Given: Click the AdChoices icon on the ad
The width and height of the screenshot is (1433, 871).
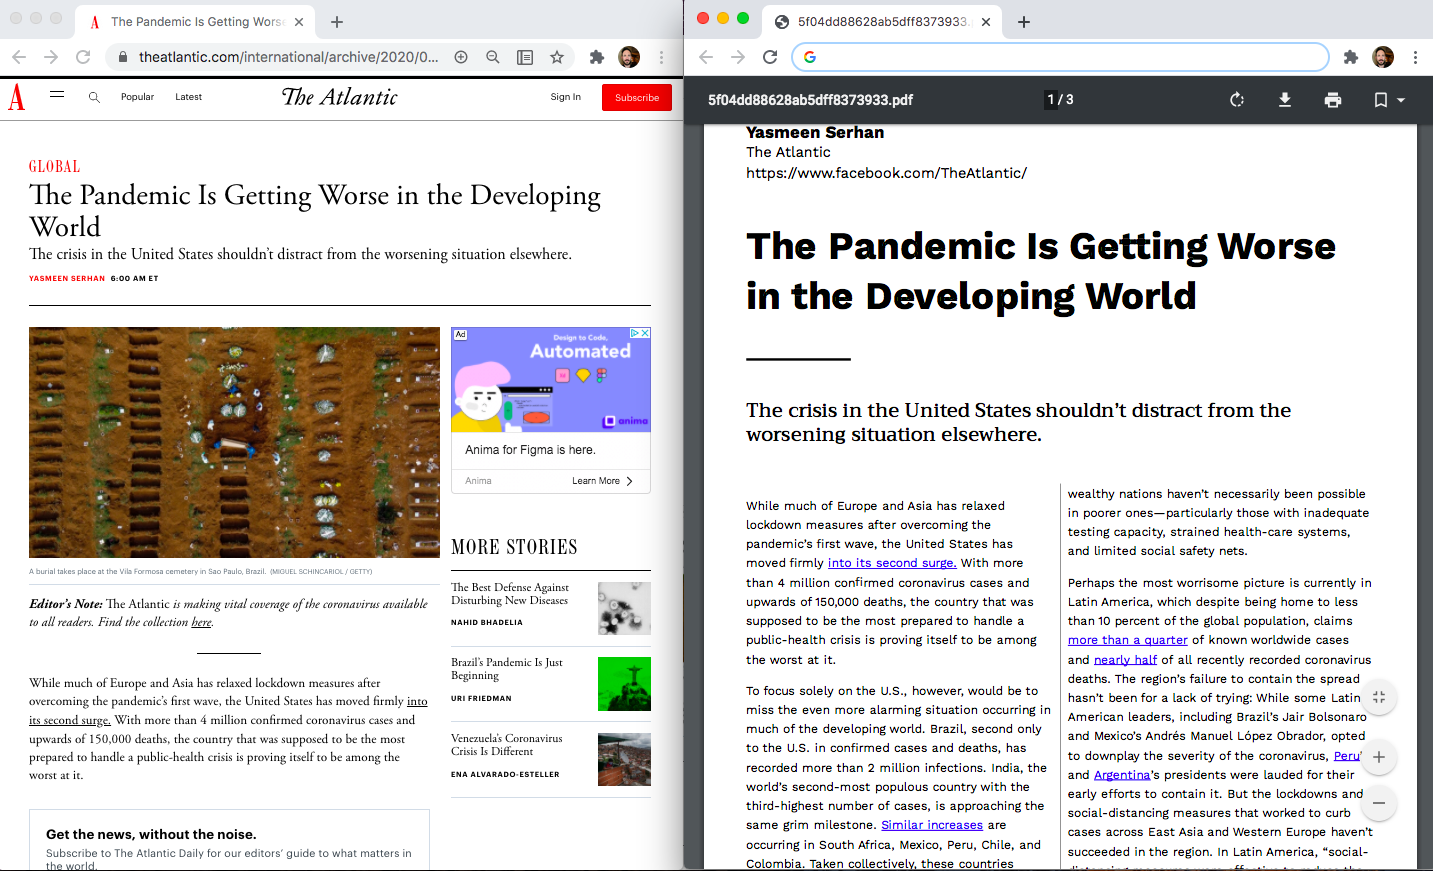Looking at the screenshot, I should click(x=634, y=333).
